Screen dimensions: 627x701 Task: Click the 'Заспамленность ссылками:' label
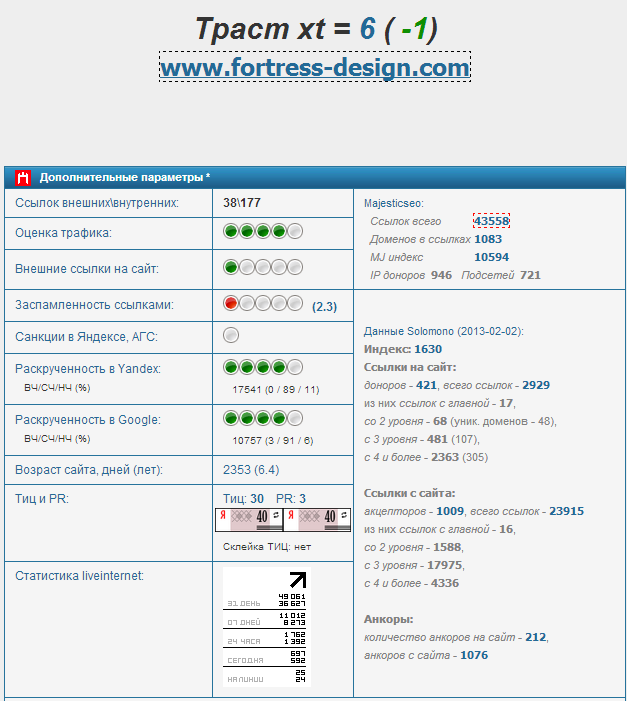click(x=94, y=305)
